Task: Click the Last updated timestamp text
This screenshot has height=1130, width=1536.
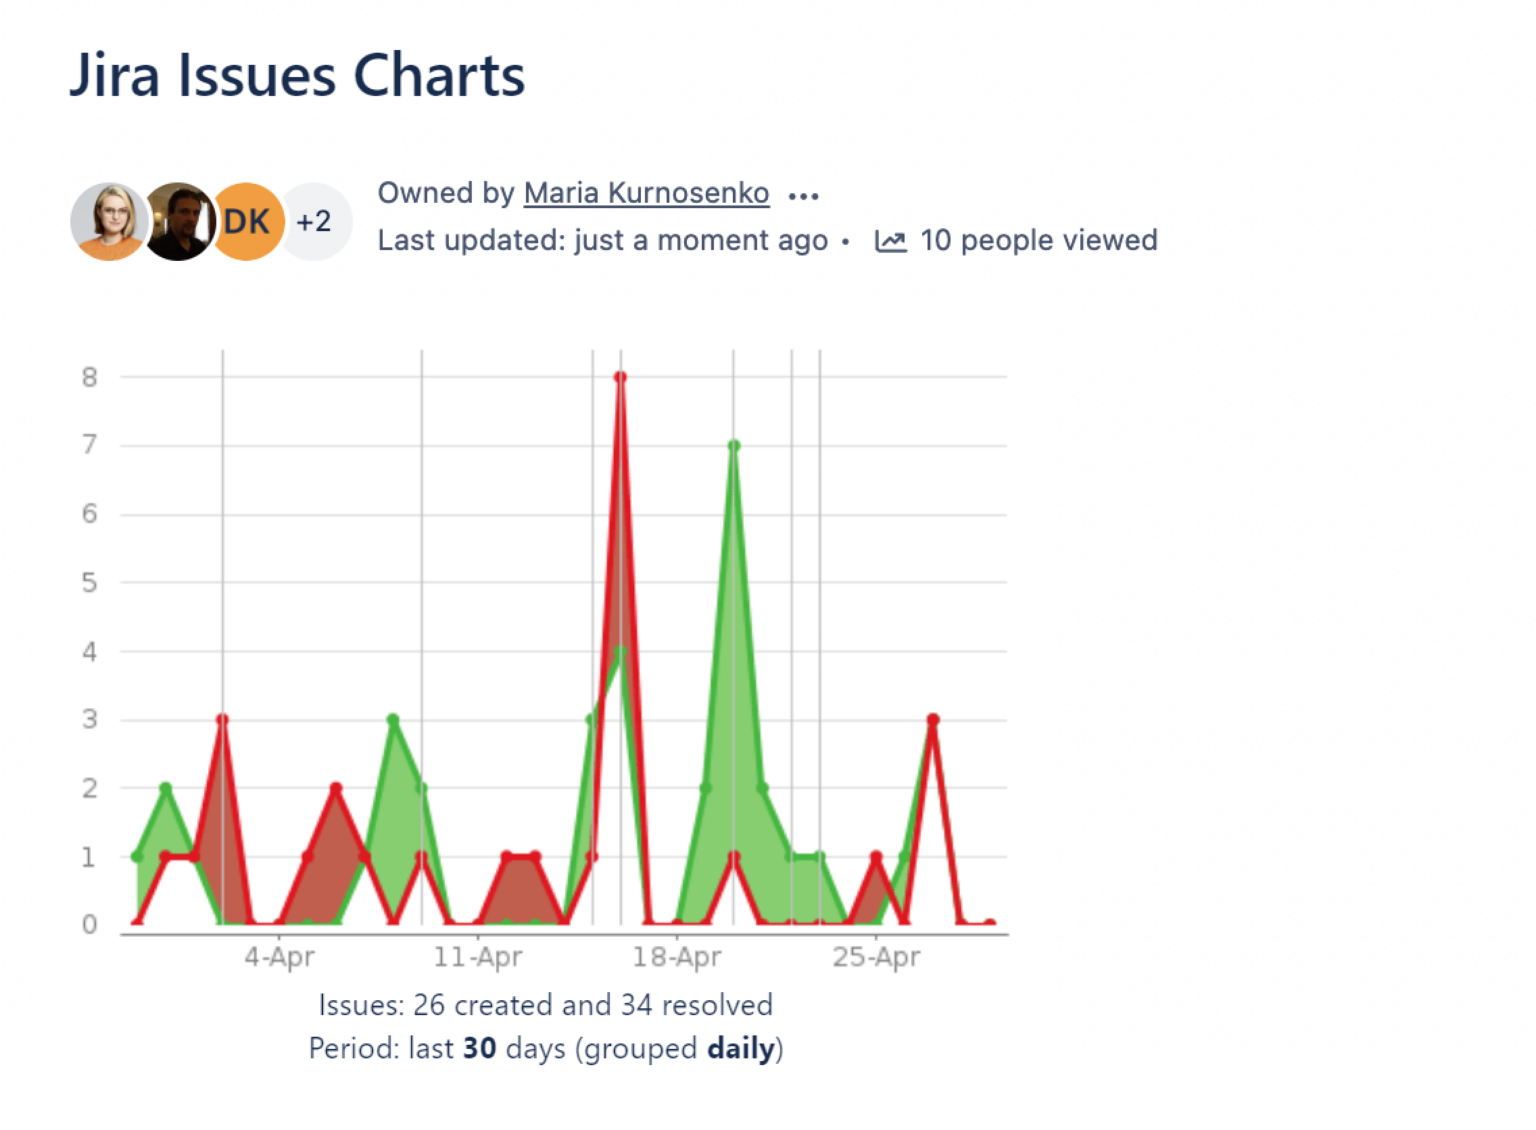Action: click(602, 240)
